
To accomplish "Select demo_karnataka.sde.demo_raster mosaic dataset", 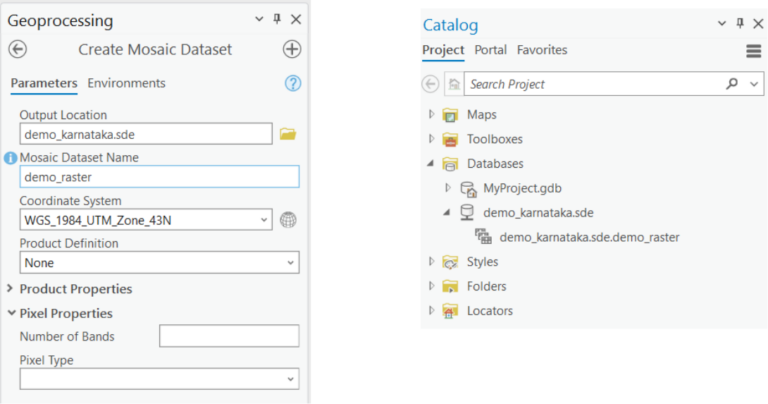I will (588, 237).
